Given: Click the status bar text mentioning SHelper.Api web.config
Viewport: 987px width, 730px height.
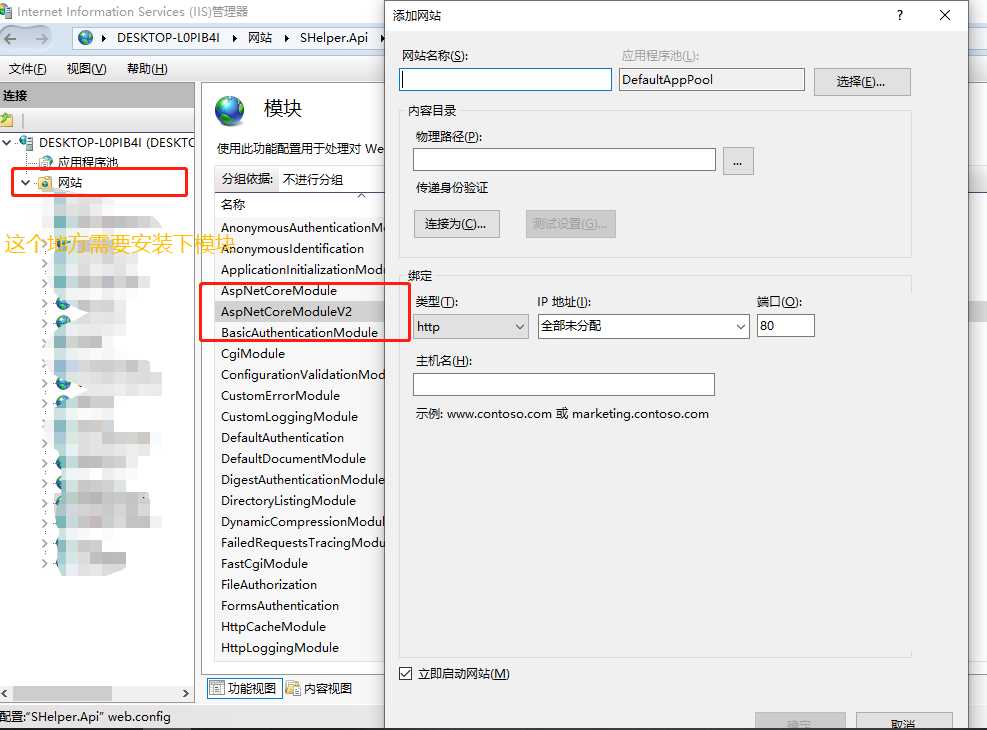Looking at the screenshot, I should (85, 717).
